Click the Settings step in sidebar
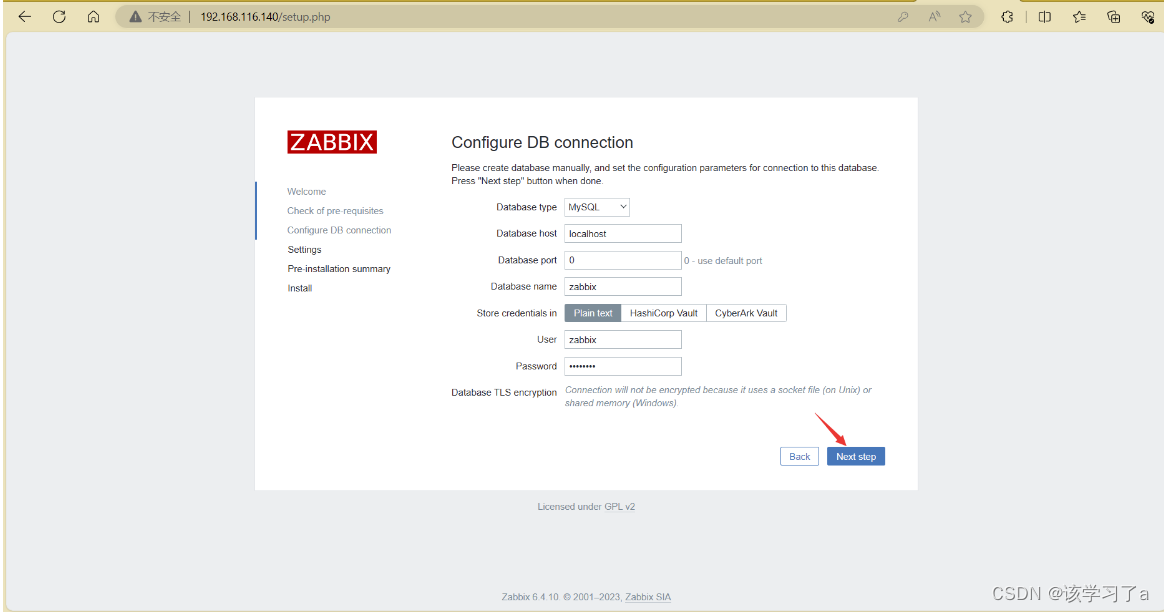Screen dimensions: 1164x612 [x=304, y=250]
